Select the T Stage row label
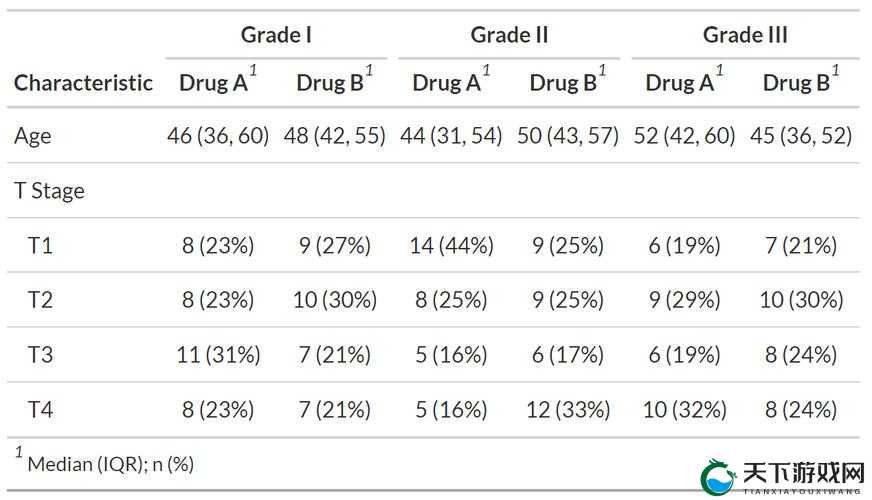 click(x=49, y=191)
